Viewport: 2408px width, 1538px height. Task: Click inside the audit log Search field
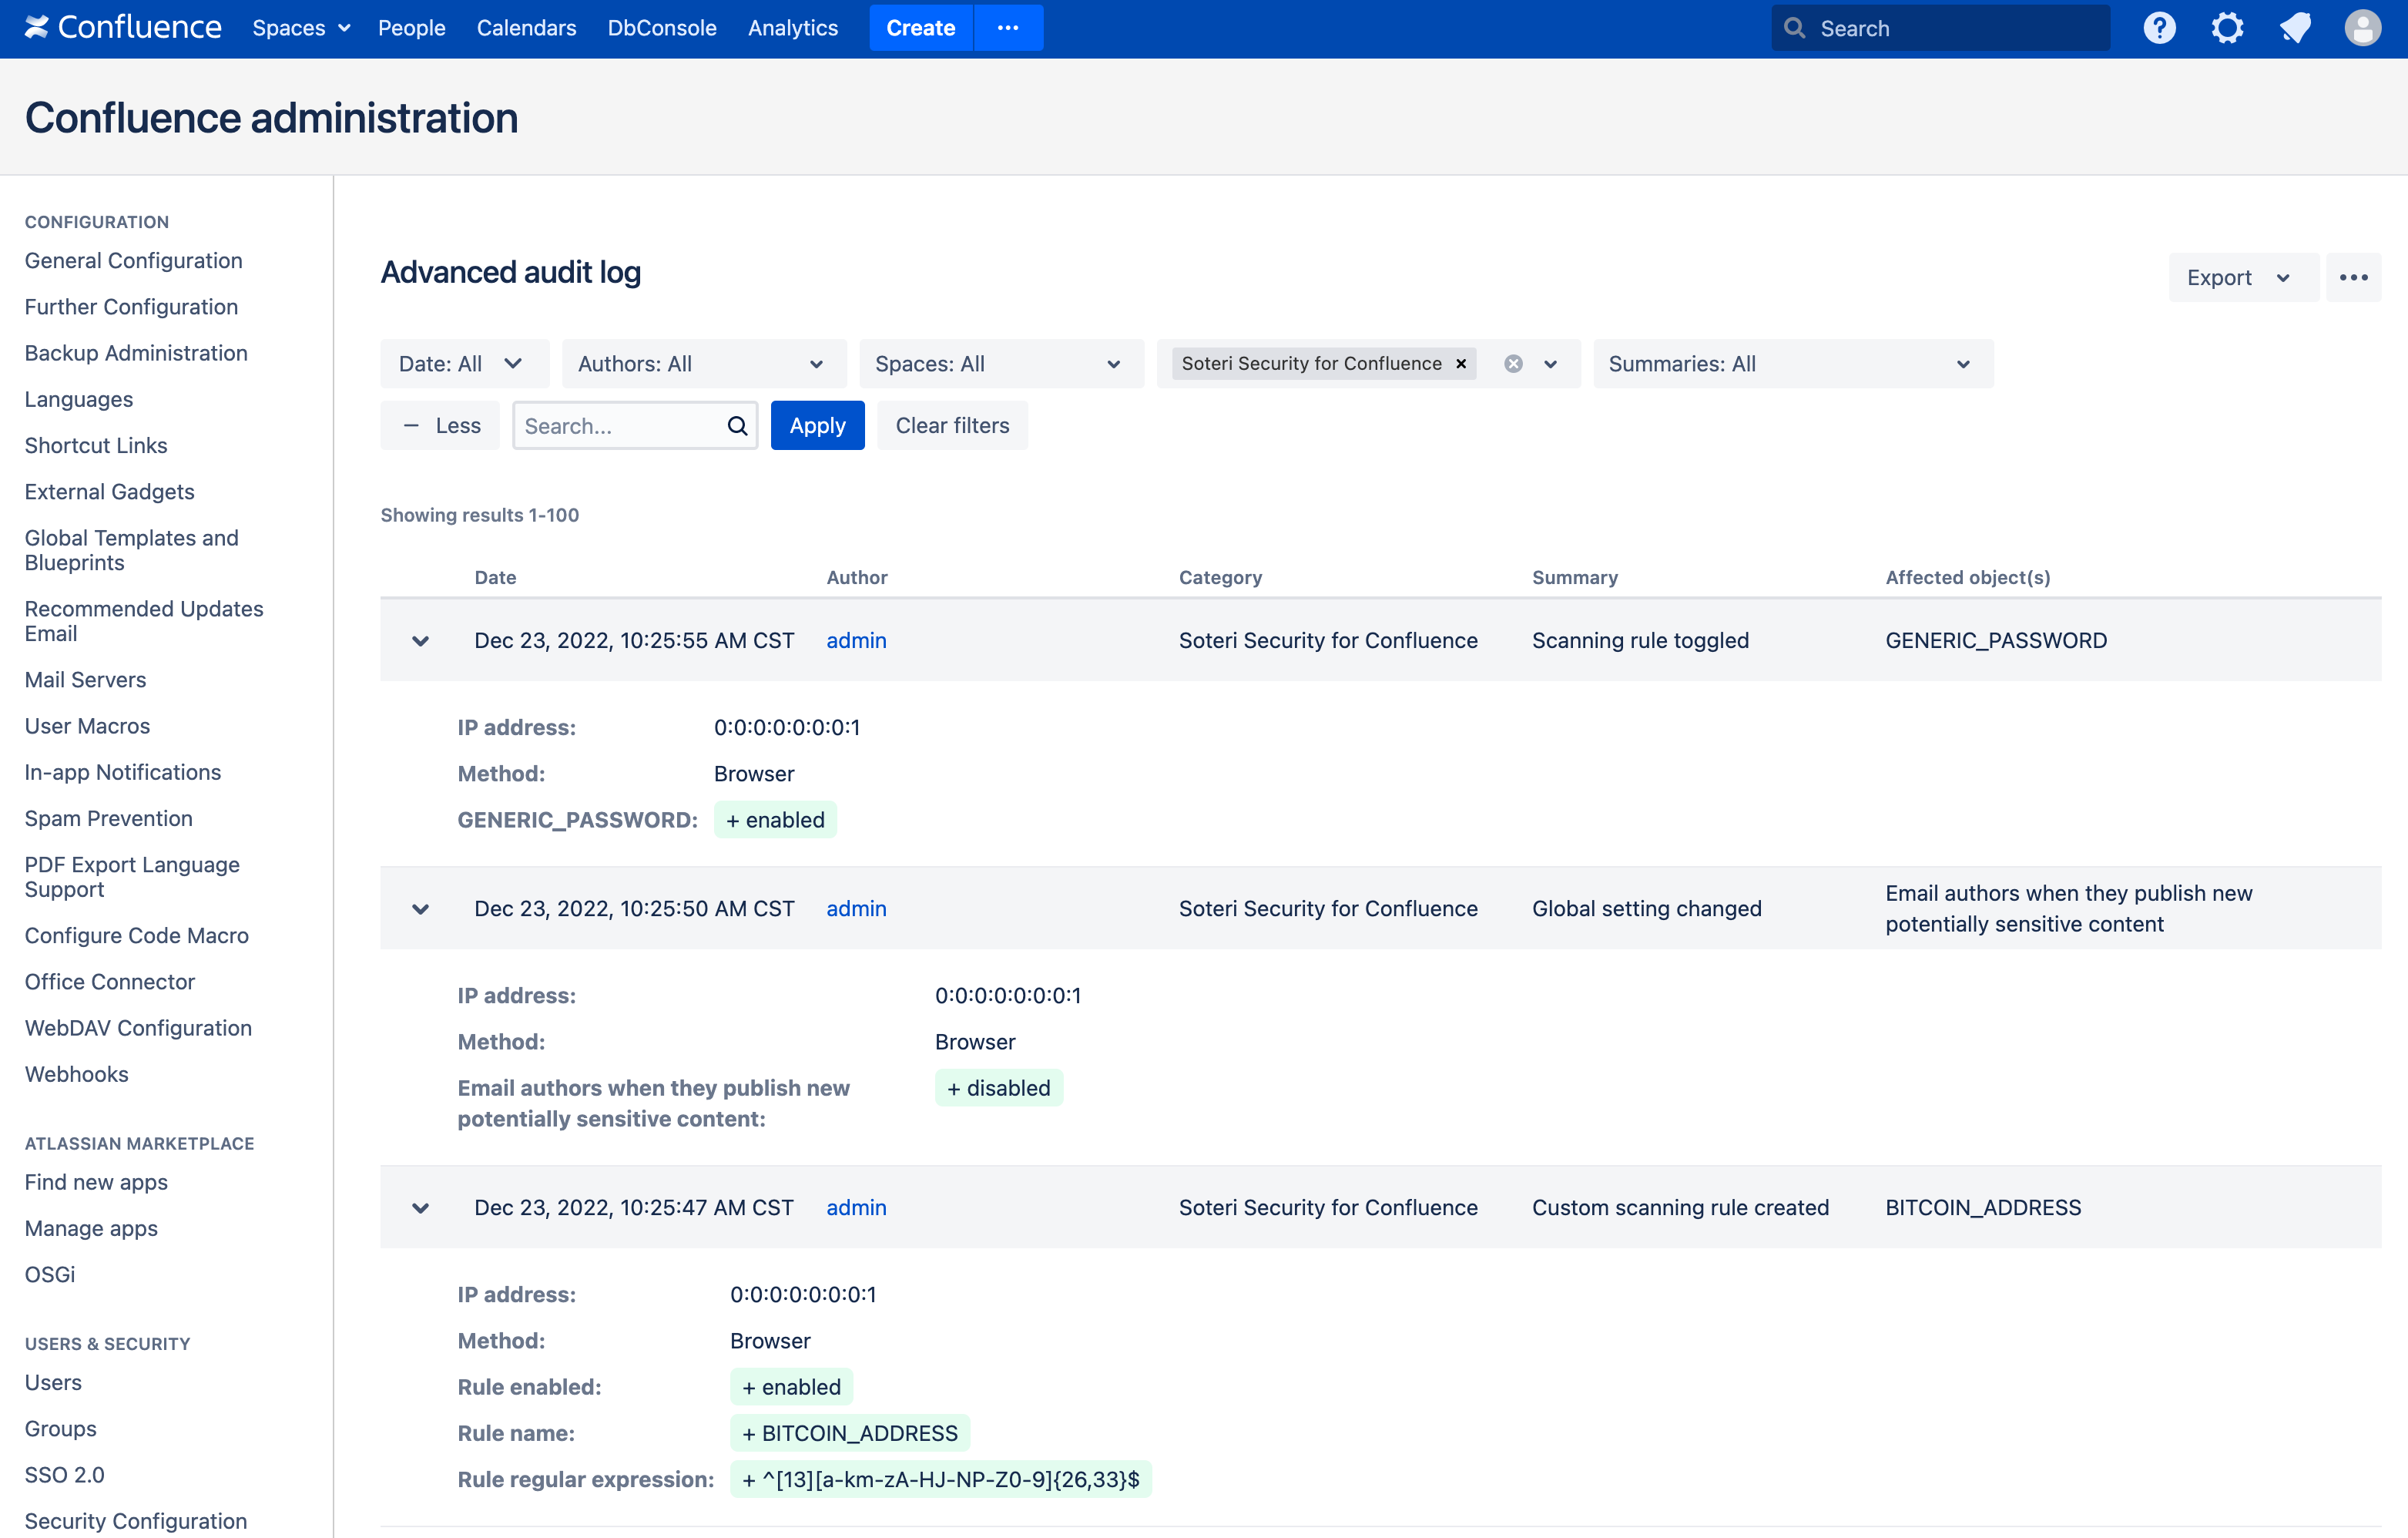click(618, 426)
